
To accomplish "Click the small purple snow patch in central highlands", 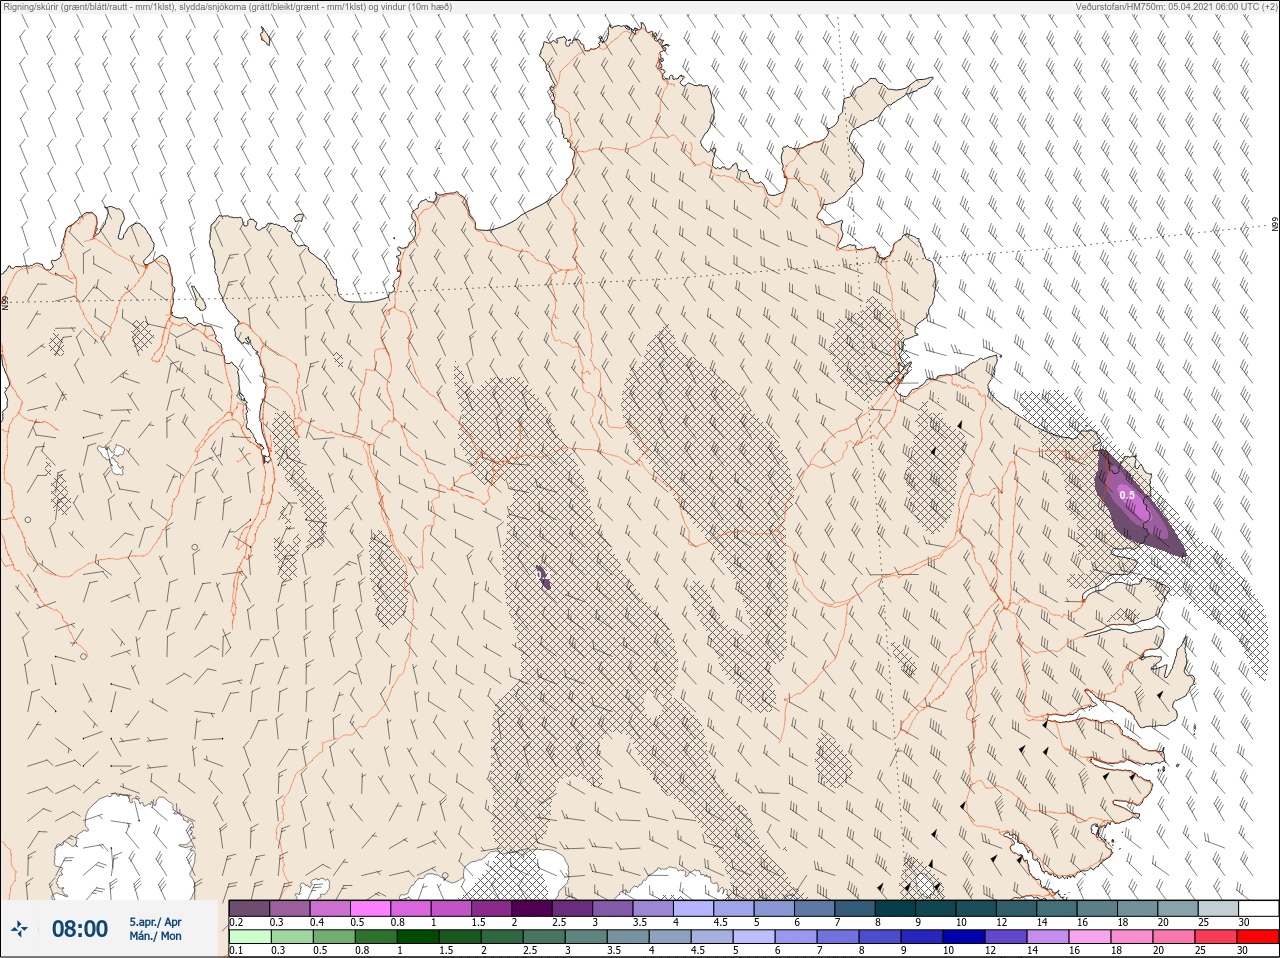I will (x=542, y=577).
